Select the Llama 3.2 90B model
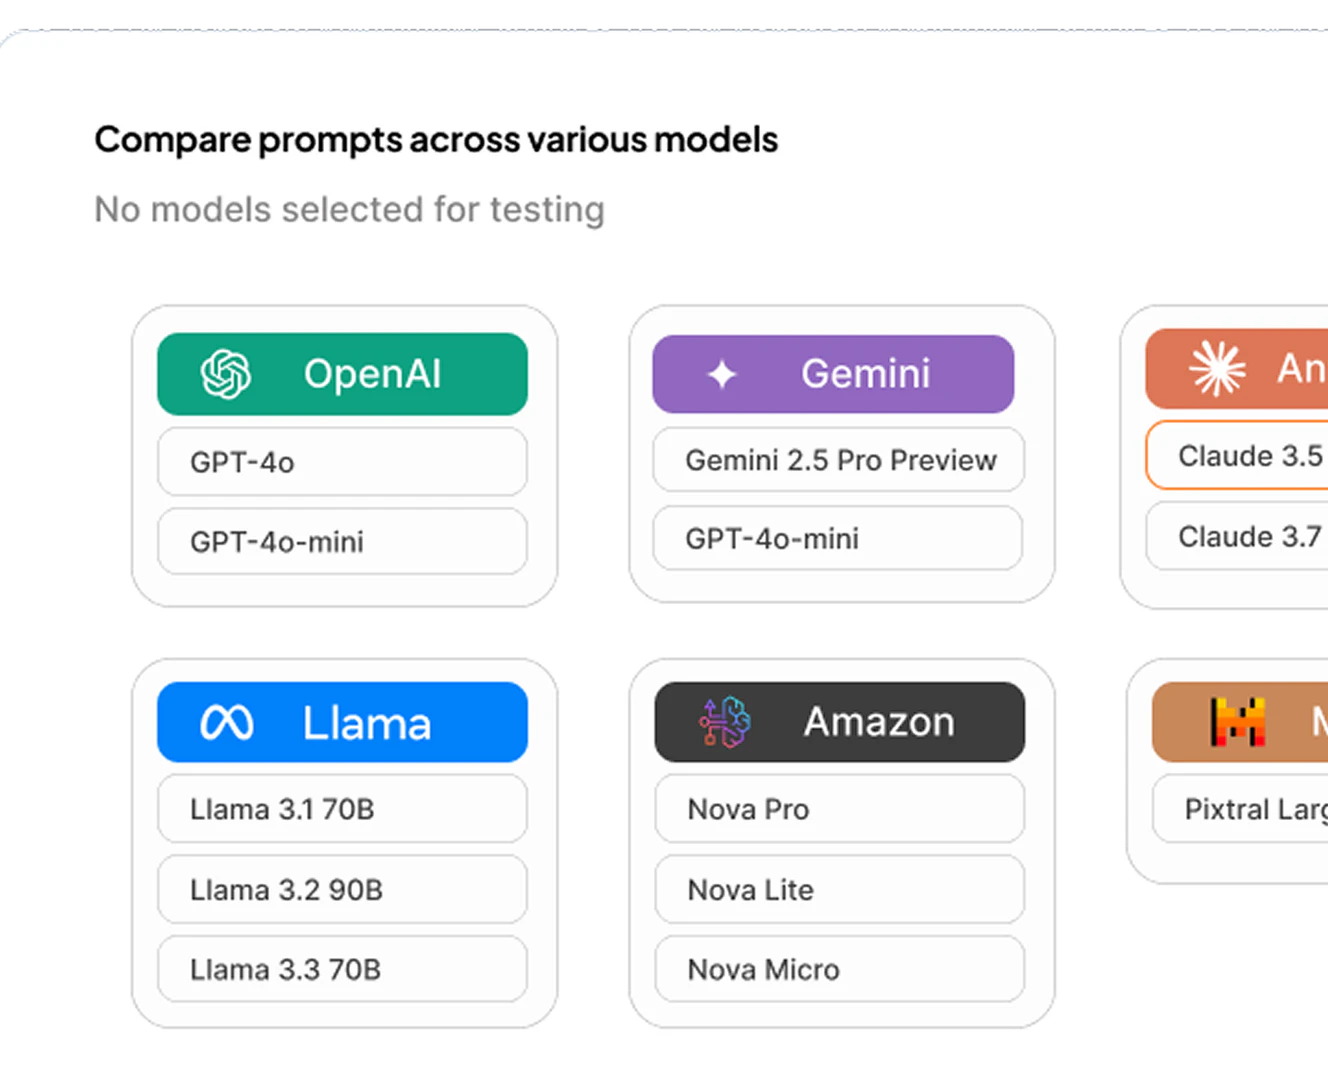Image resolution: width=1328 pixels, height=1080 pixels. [342, 889]
